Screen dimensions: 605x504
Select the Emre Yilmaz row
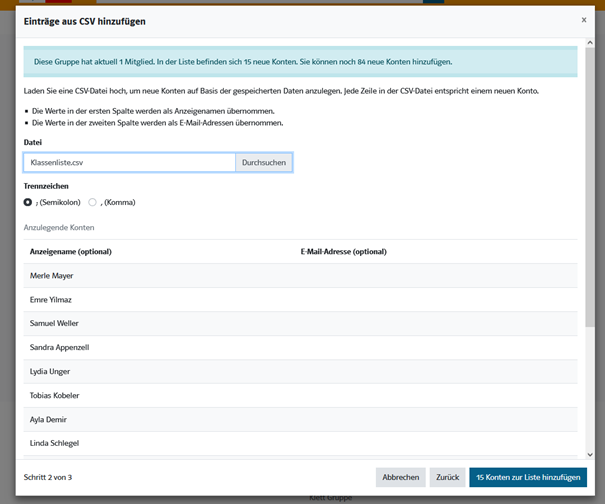pos(51,299)
